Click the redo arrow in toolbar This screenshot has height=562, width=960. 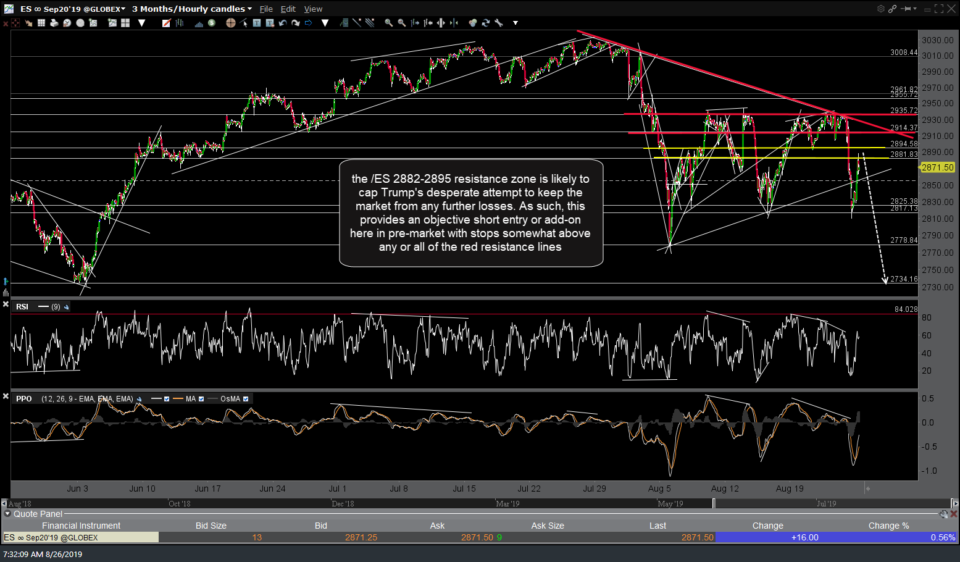click(x=296, y=23)
